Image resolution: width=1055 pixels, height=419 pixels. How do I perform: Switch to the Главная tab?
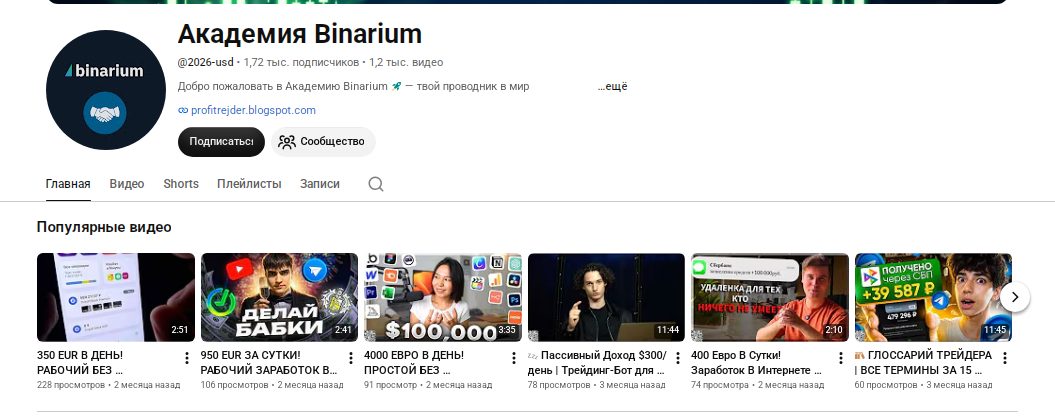68,184
